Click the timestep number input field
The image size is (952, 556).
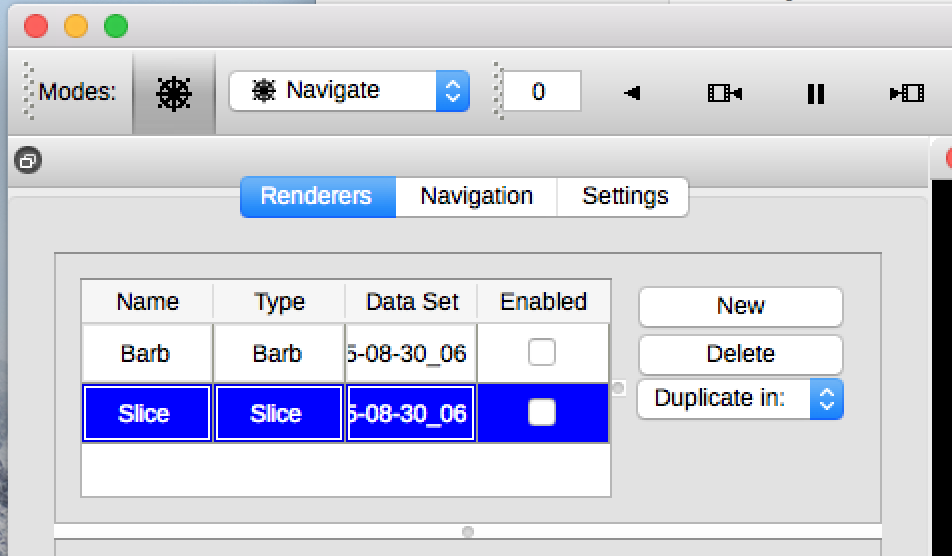pos(540,92)
